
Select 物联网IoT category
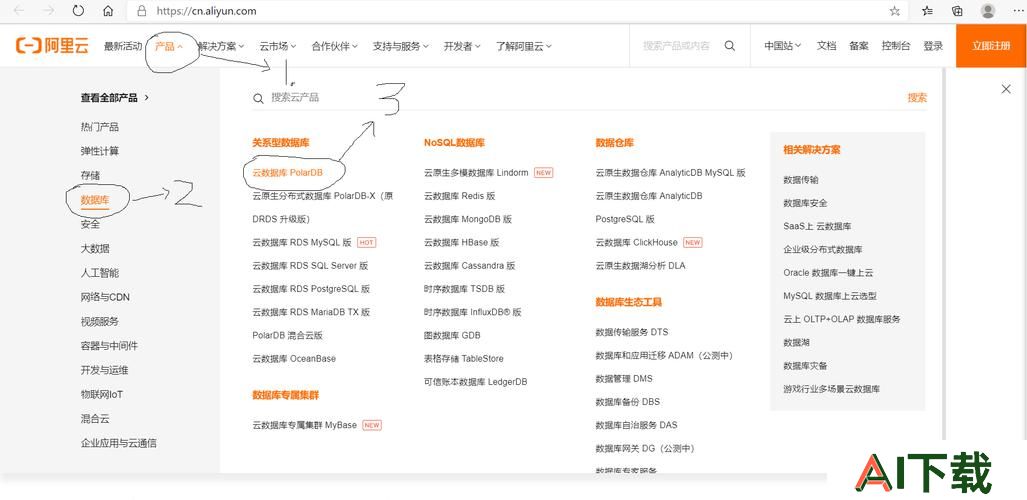tap(102, 394)
